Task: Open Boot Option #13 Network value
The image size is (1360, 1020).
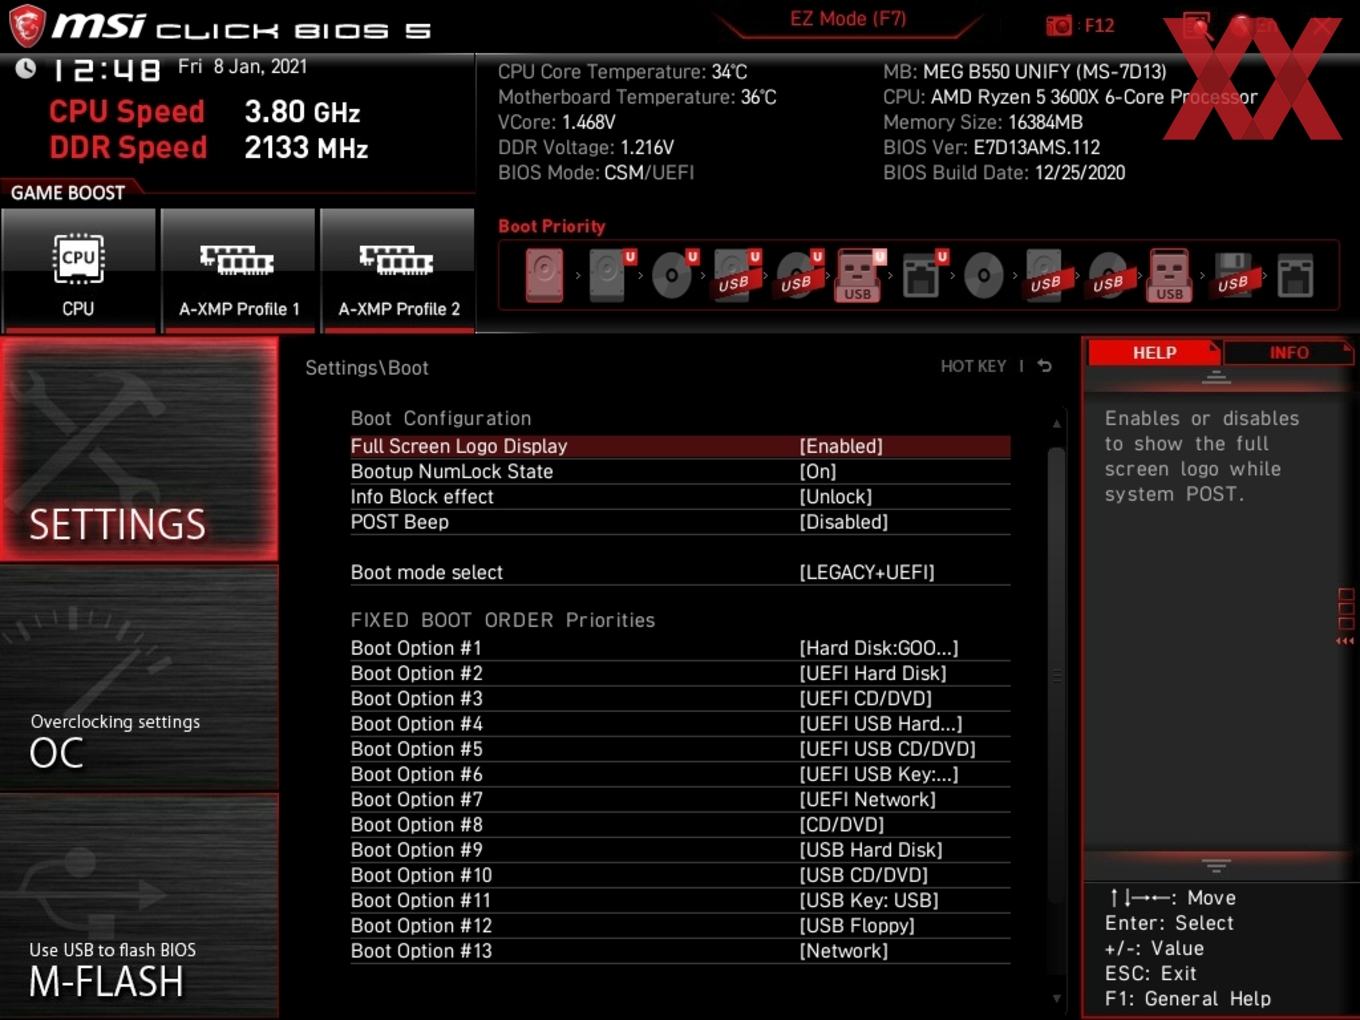Action: tap(844, 951)
